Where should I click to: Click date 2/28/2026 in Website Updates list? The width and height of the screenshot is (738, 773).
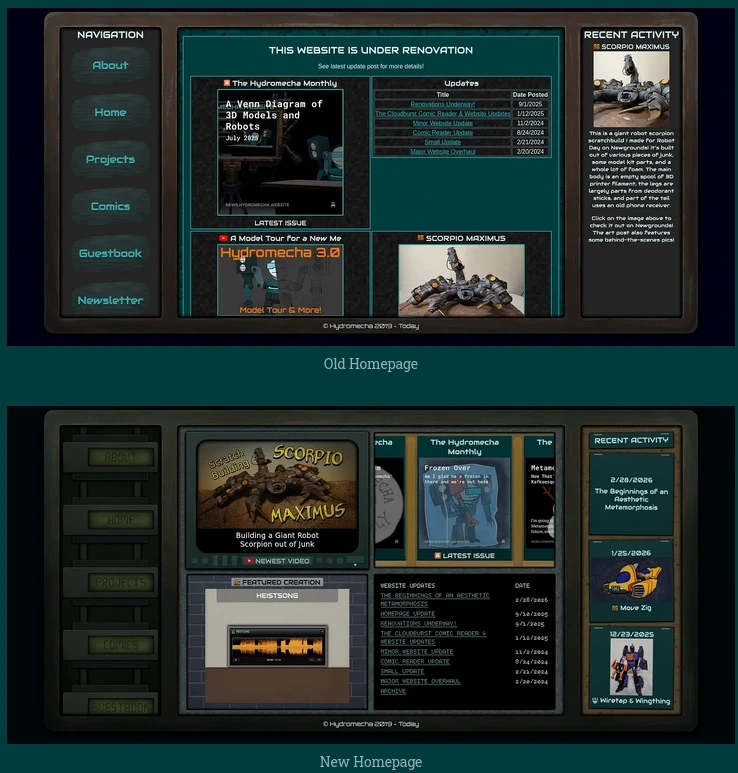(531, 599)
